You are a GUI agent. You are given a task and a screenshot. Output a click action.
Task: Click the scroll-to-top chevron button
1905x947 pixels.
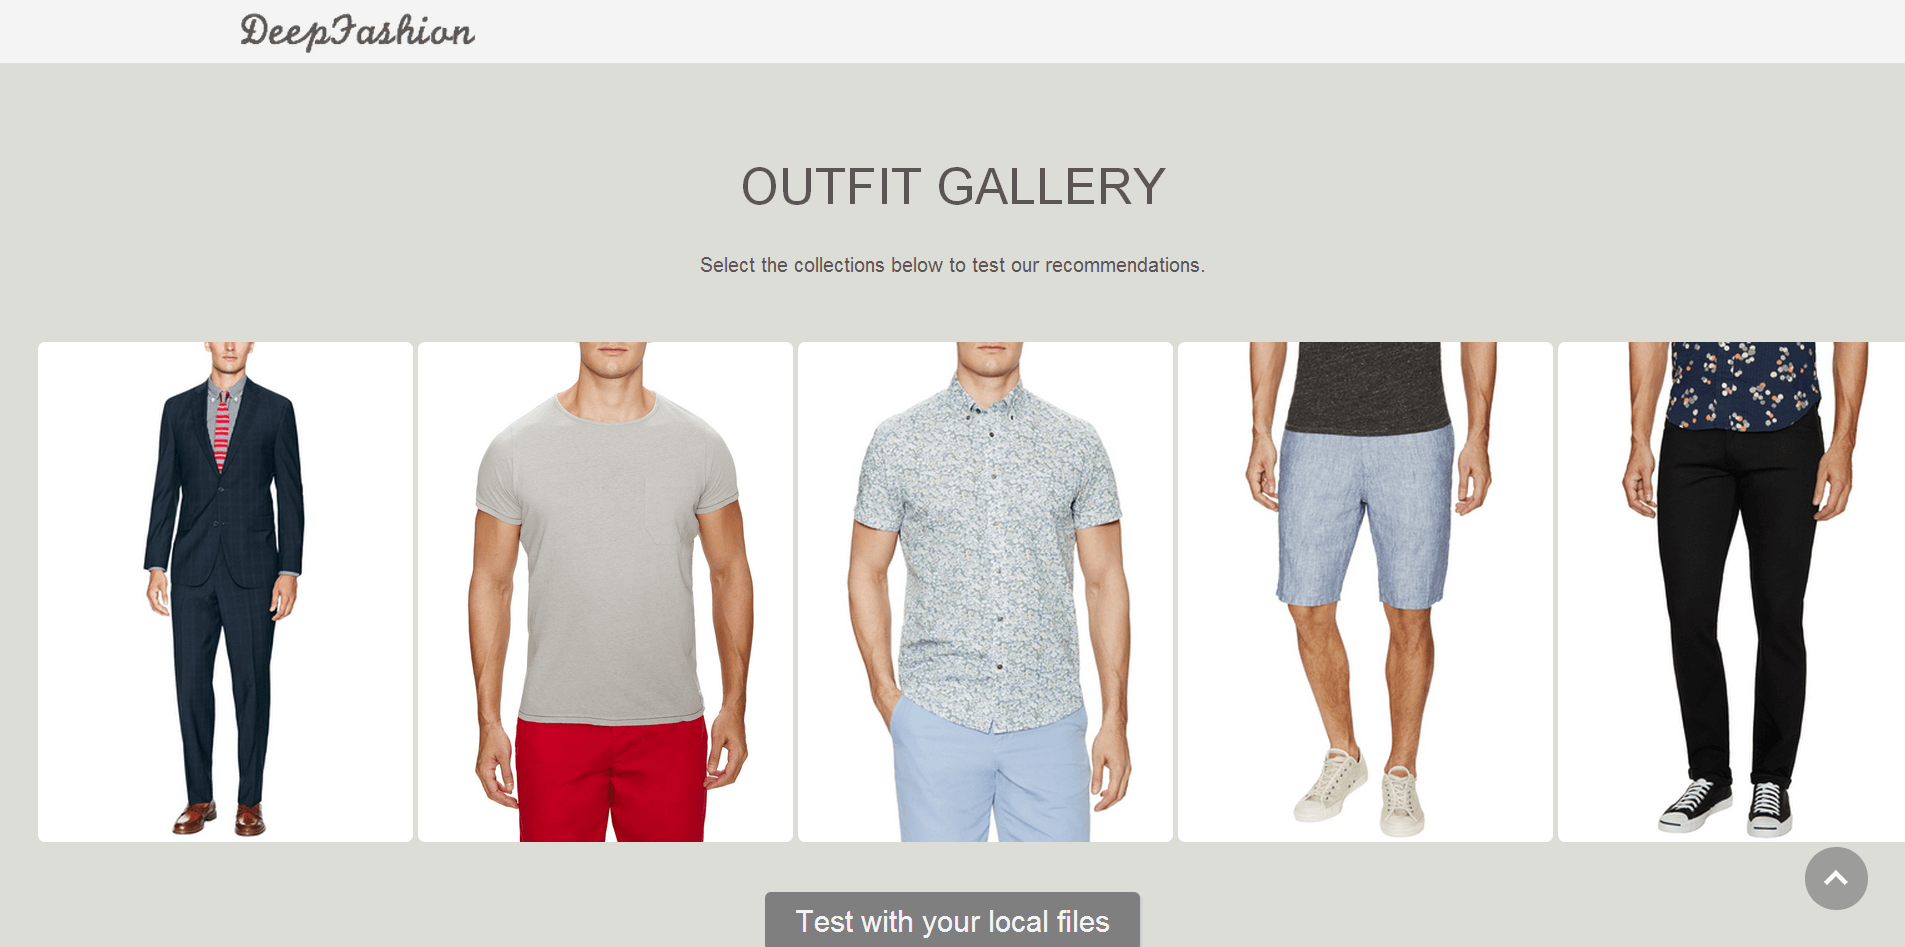pyautogui.click(x=1836, y=878)
